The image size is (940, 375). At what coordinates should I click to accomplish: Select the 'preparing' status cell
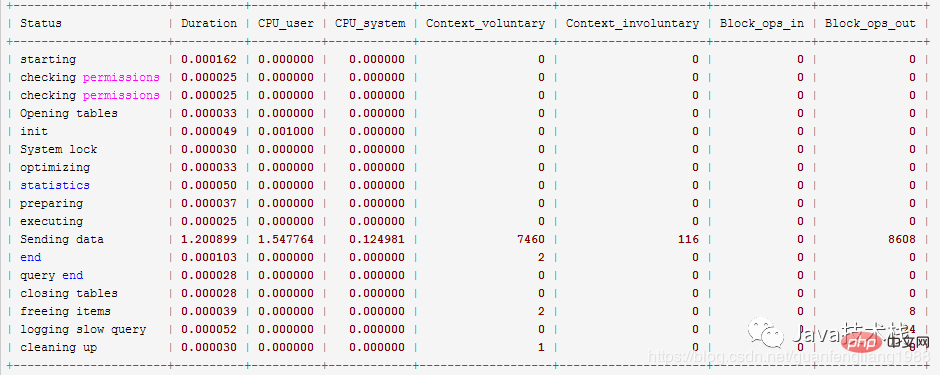[52, 203]
